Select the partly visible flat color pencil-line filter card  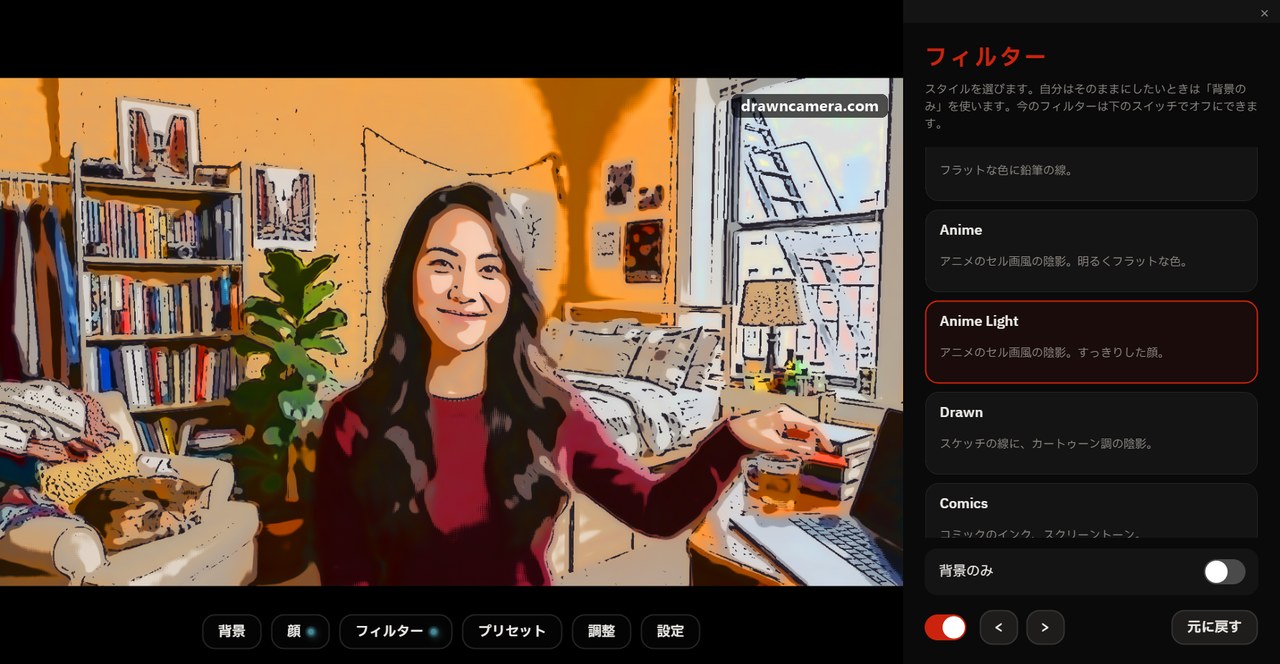1091,173
